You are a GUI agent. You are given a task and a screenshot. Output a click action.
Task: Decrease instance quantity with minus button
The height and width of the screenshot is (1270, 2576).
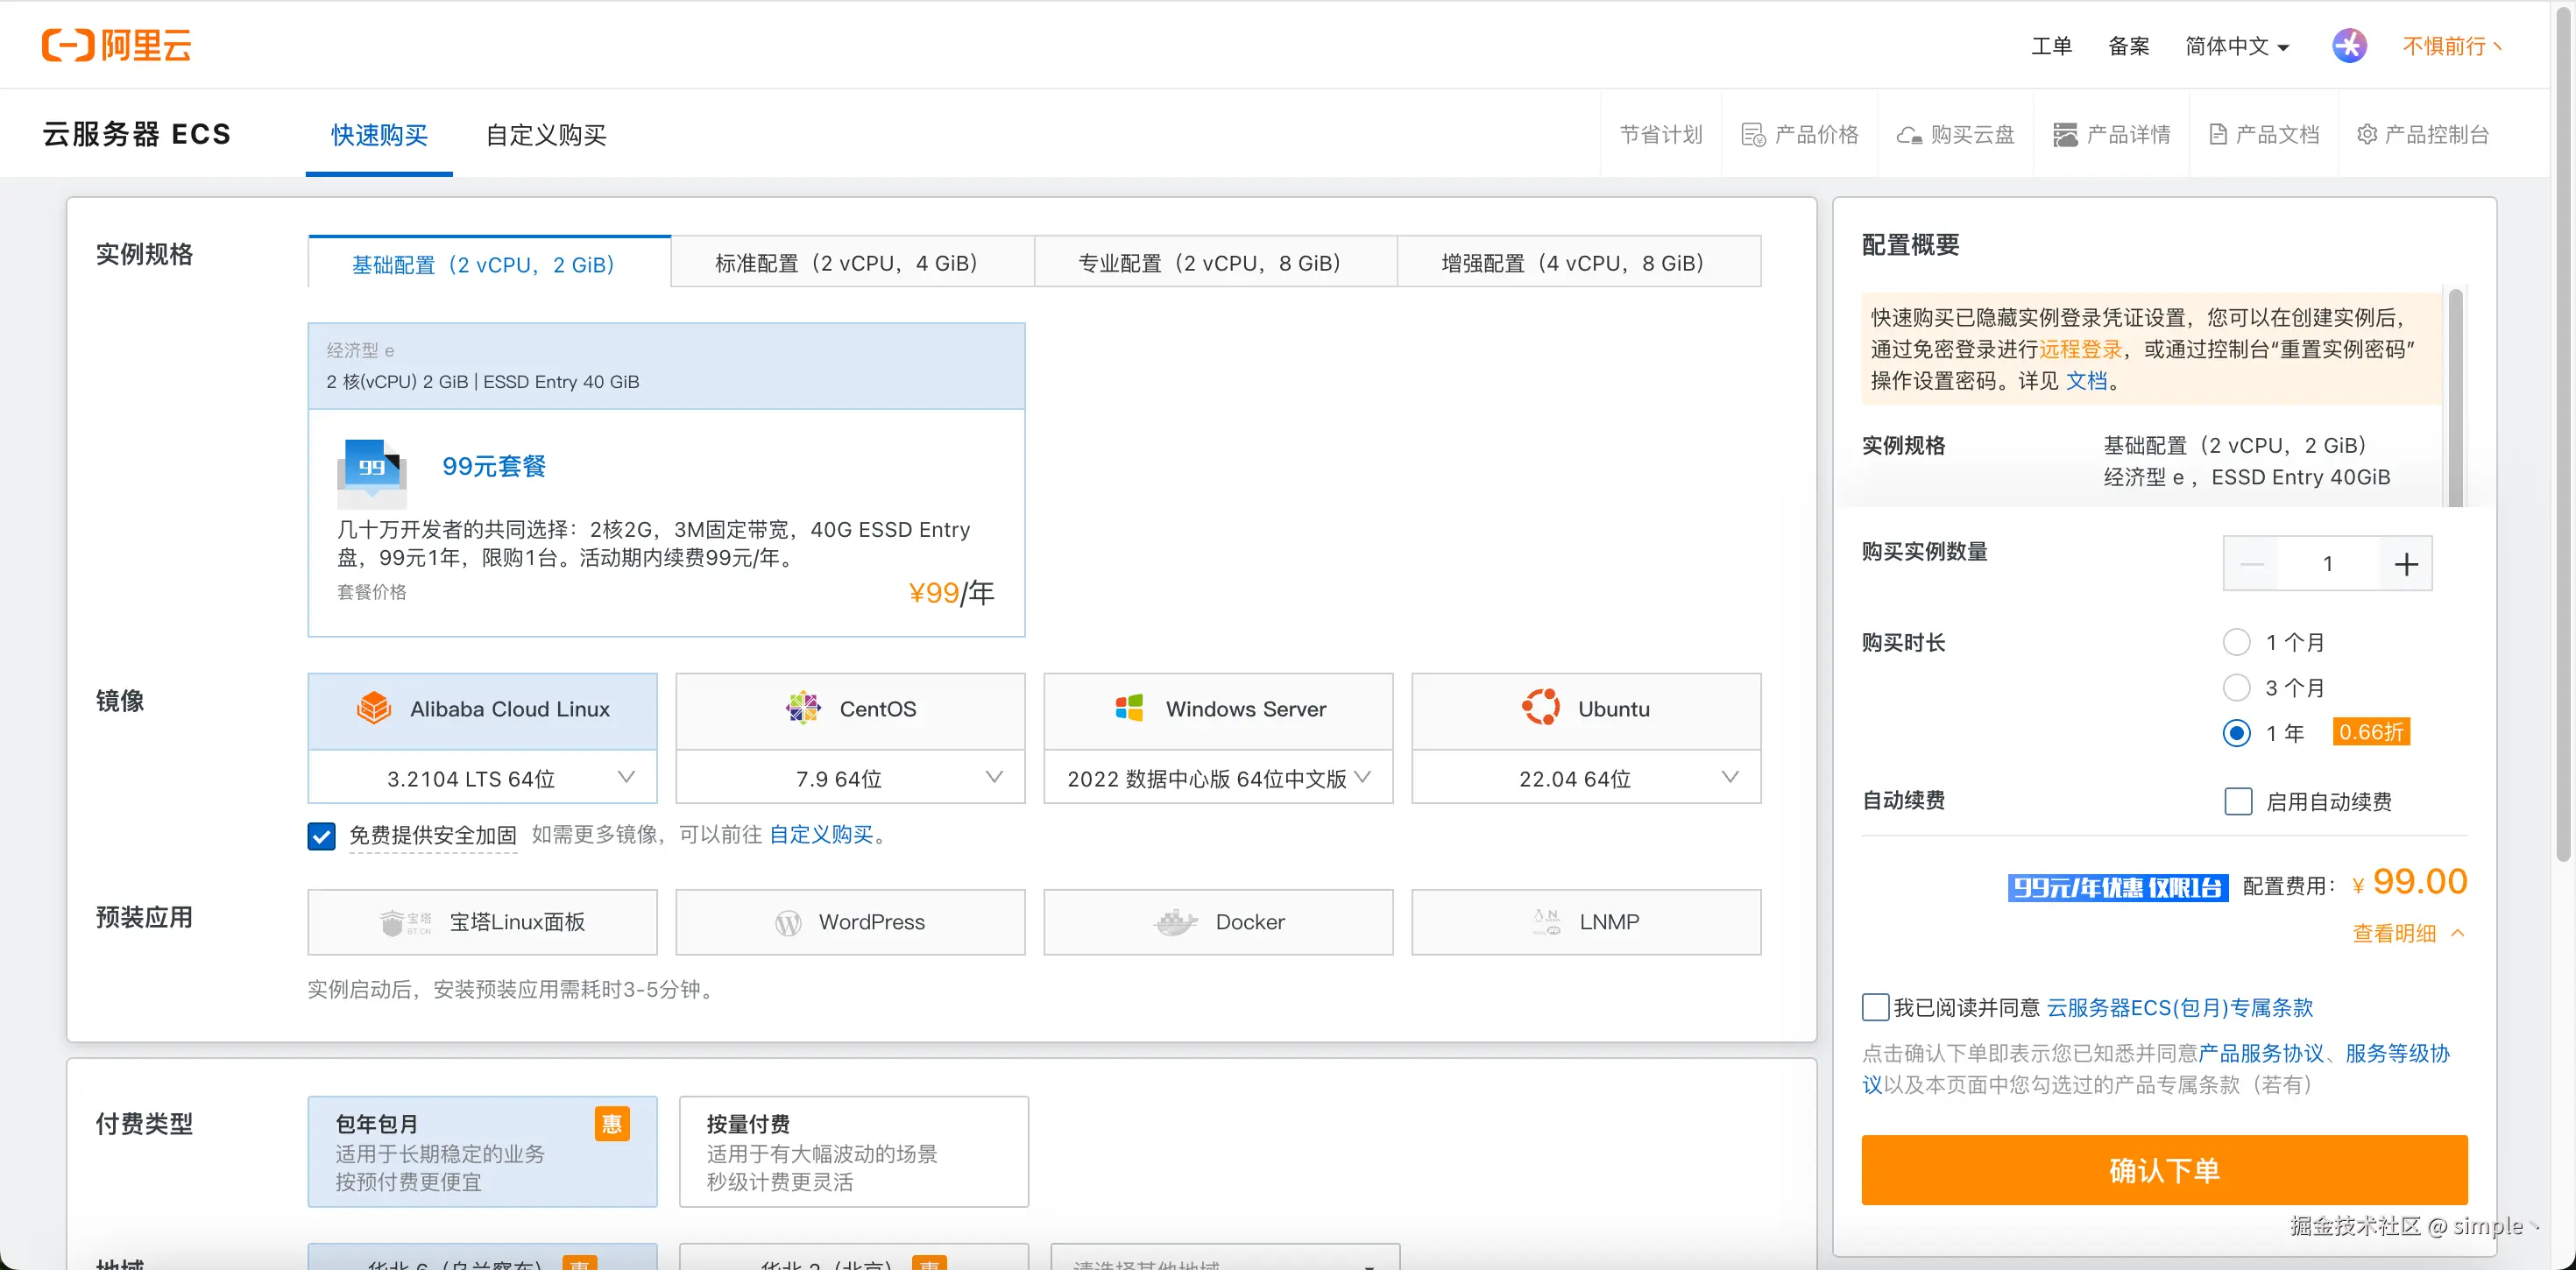pyautogui.click(x=2251, y=564)
